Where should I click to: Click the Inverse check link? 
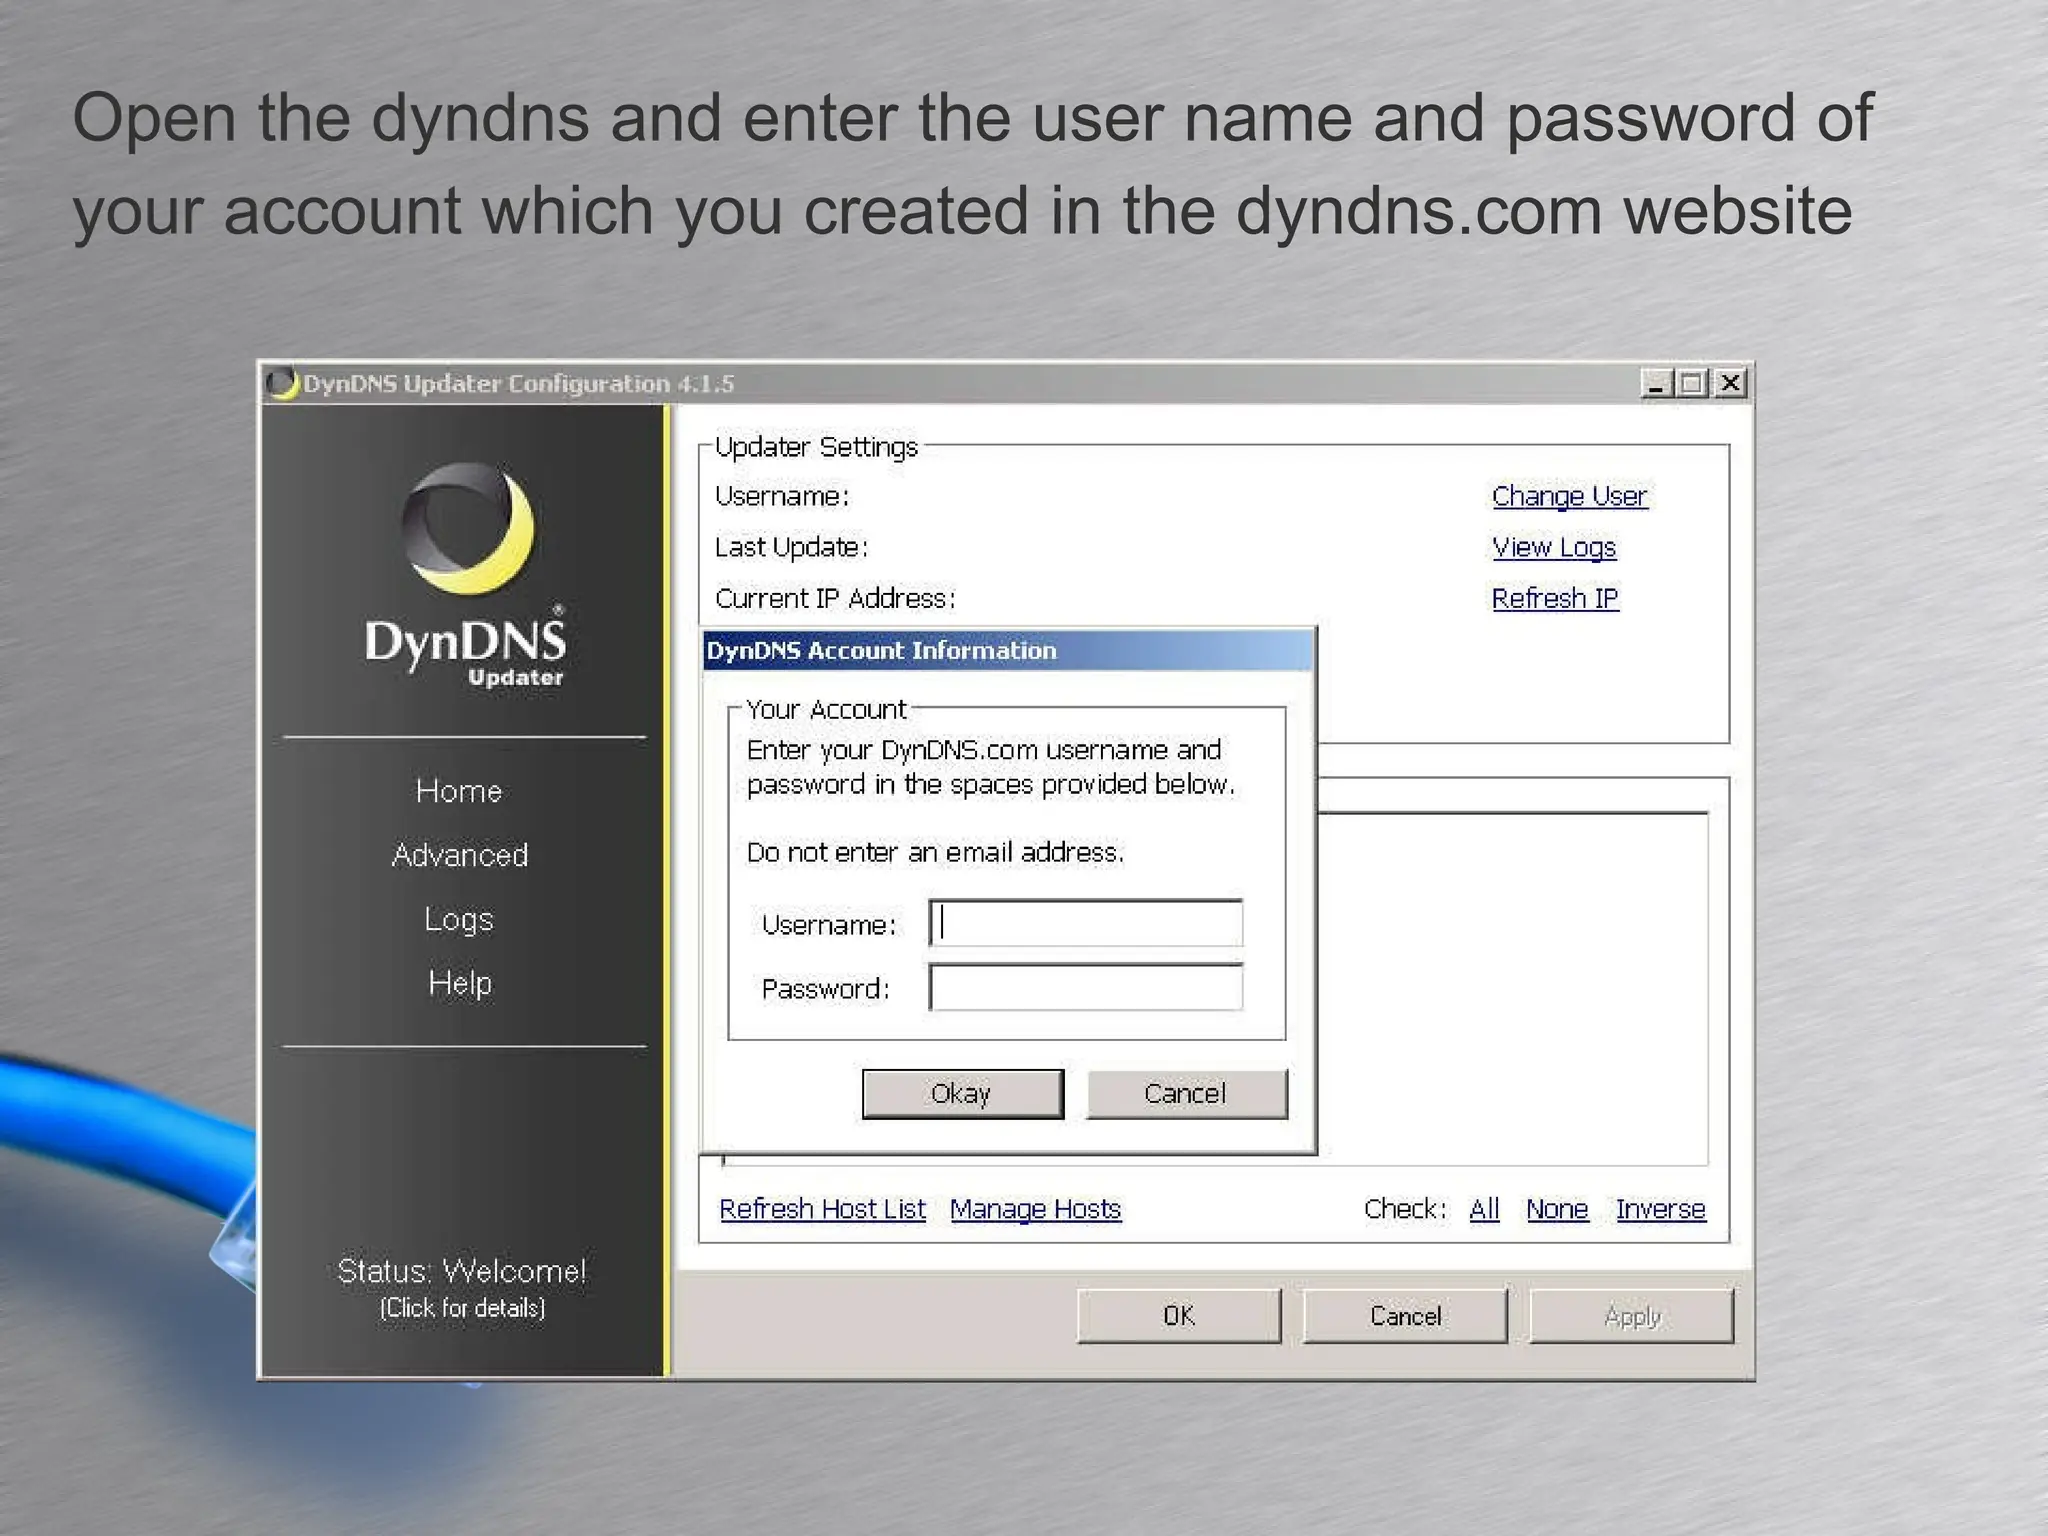pos(1661,1209)
